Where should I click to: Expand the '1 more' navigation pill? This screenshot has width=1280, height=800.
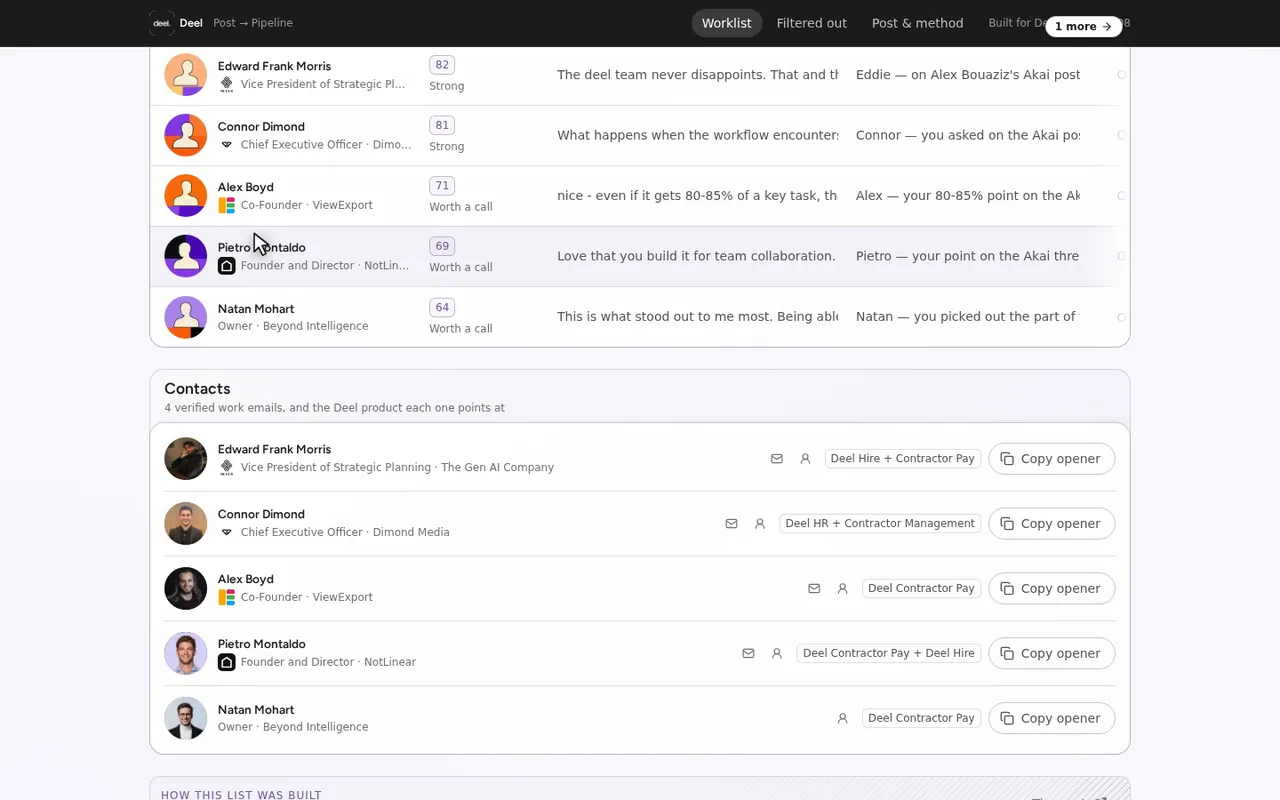tap(1084, 26)
